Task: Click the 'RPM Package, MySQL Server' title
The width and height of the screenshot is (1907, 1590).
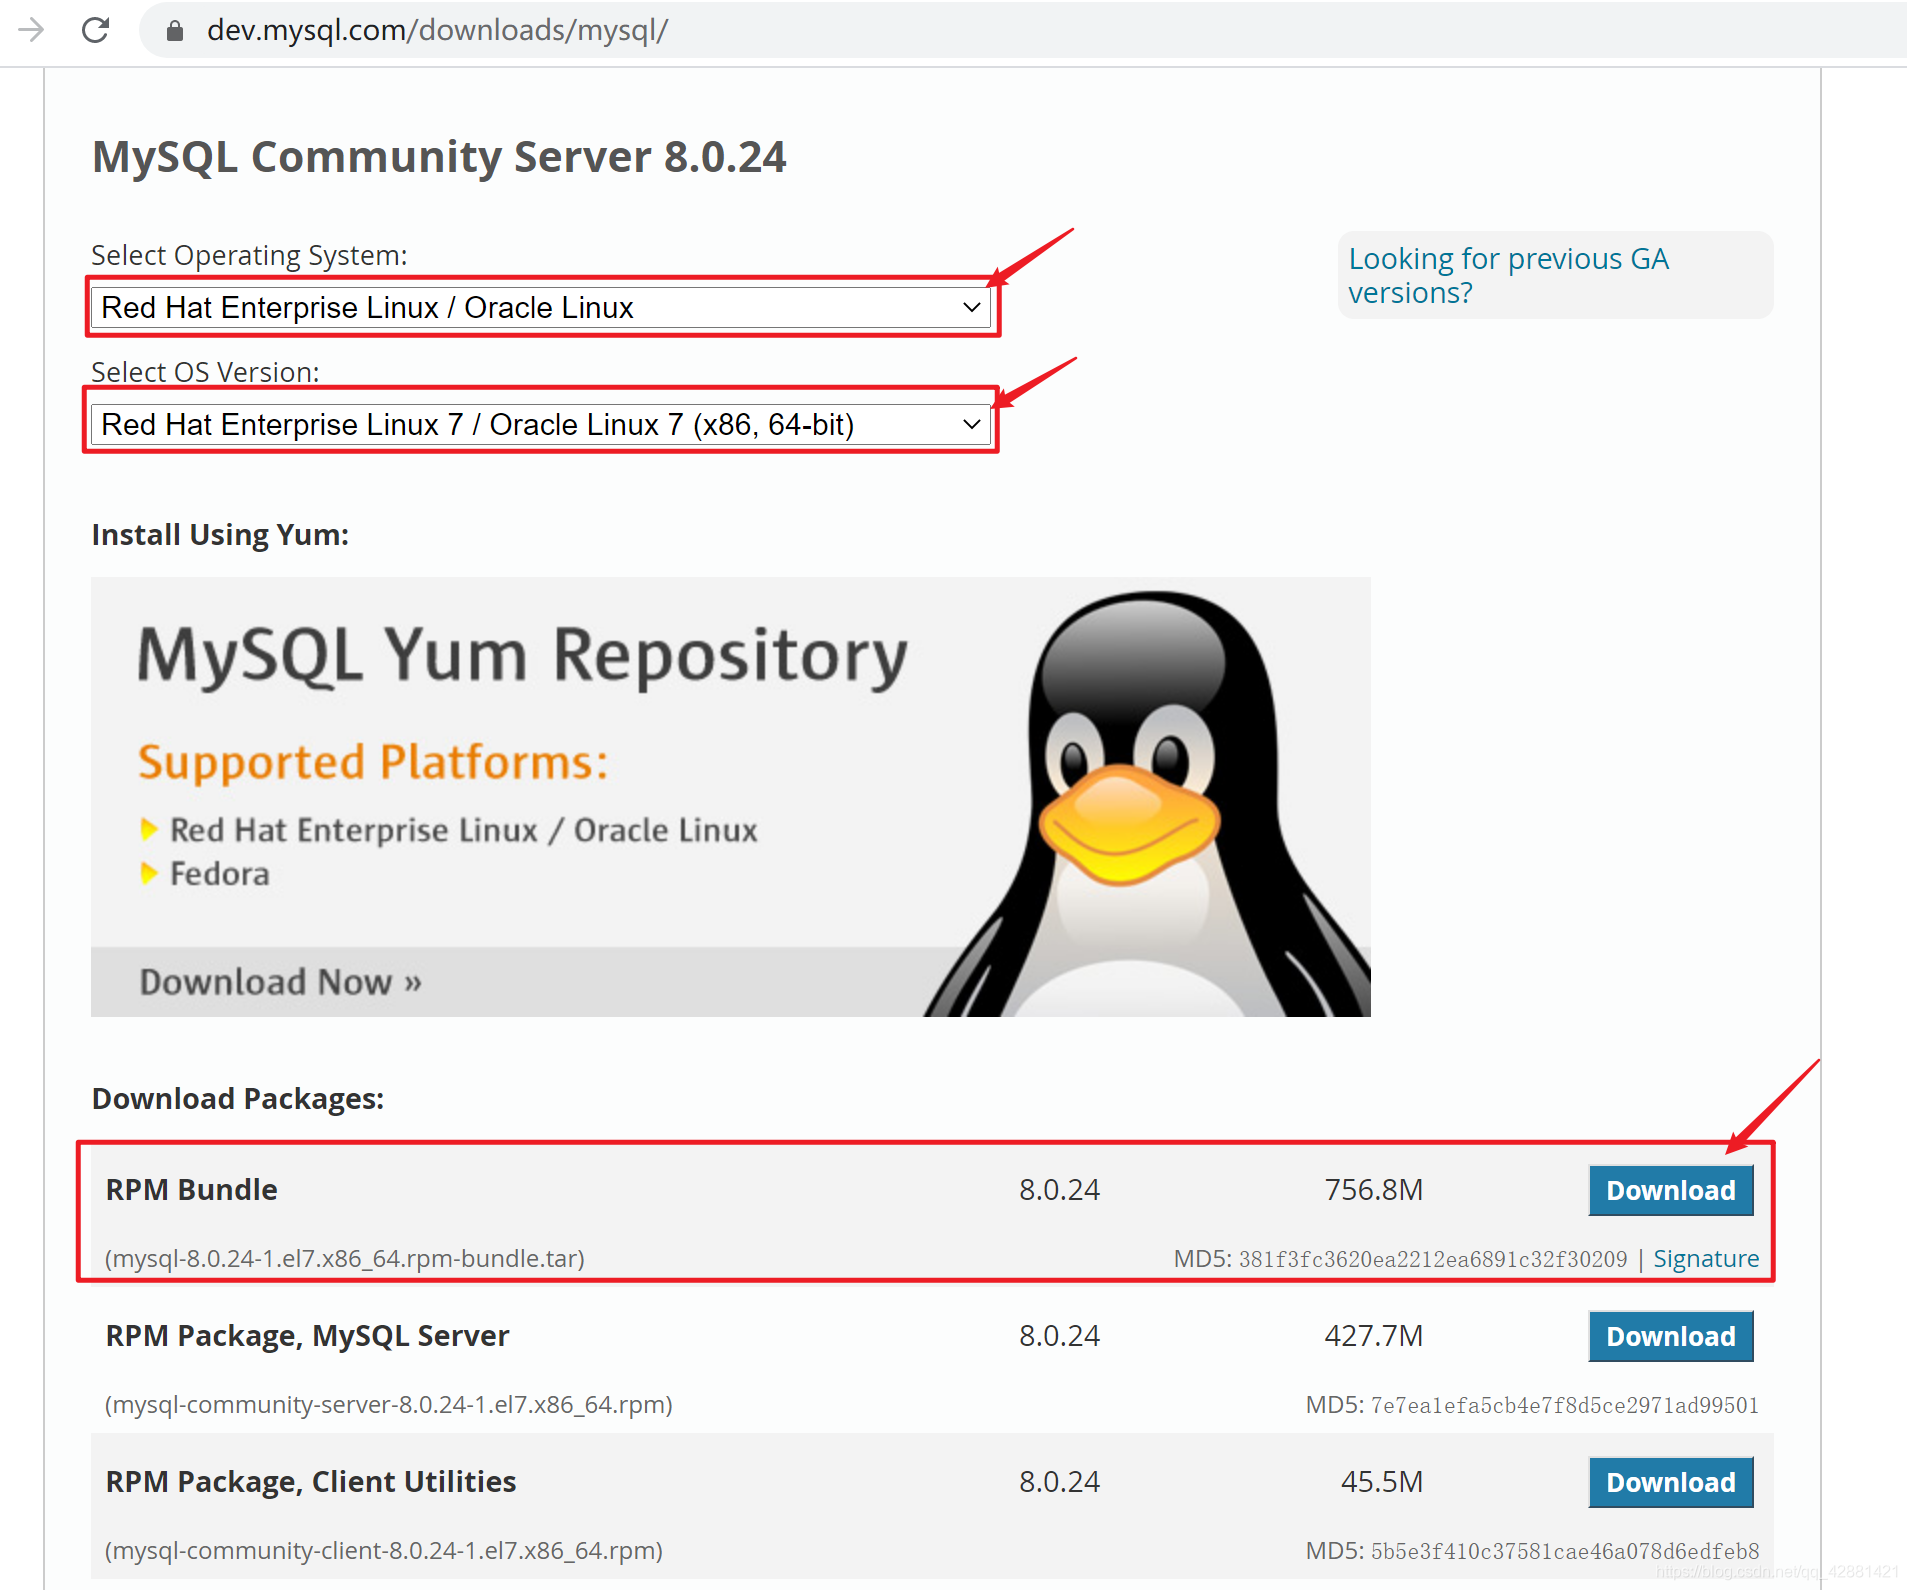Action: pyautogui.click(x=308, y=1335)
